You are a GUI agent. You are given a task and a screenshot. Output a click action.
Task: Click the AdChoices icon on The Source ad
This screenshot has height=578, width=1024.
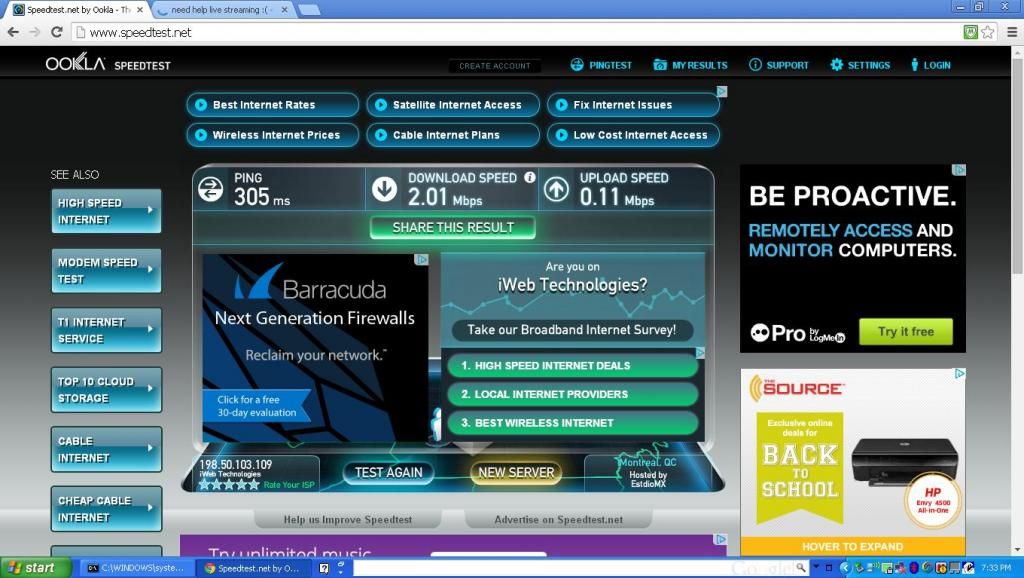tap(959, 374)
